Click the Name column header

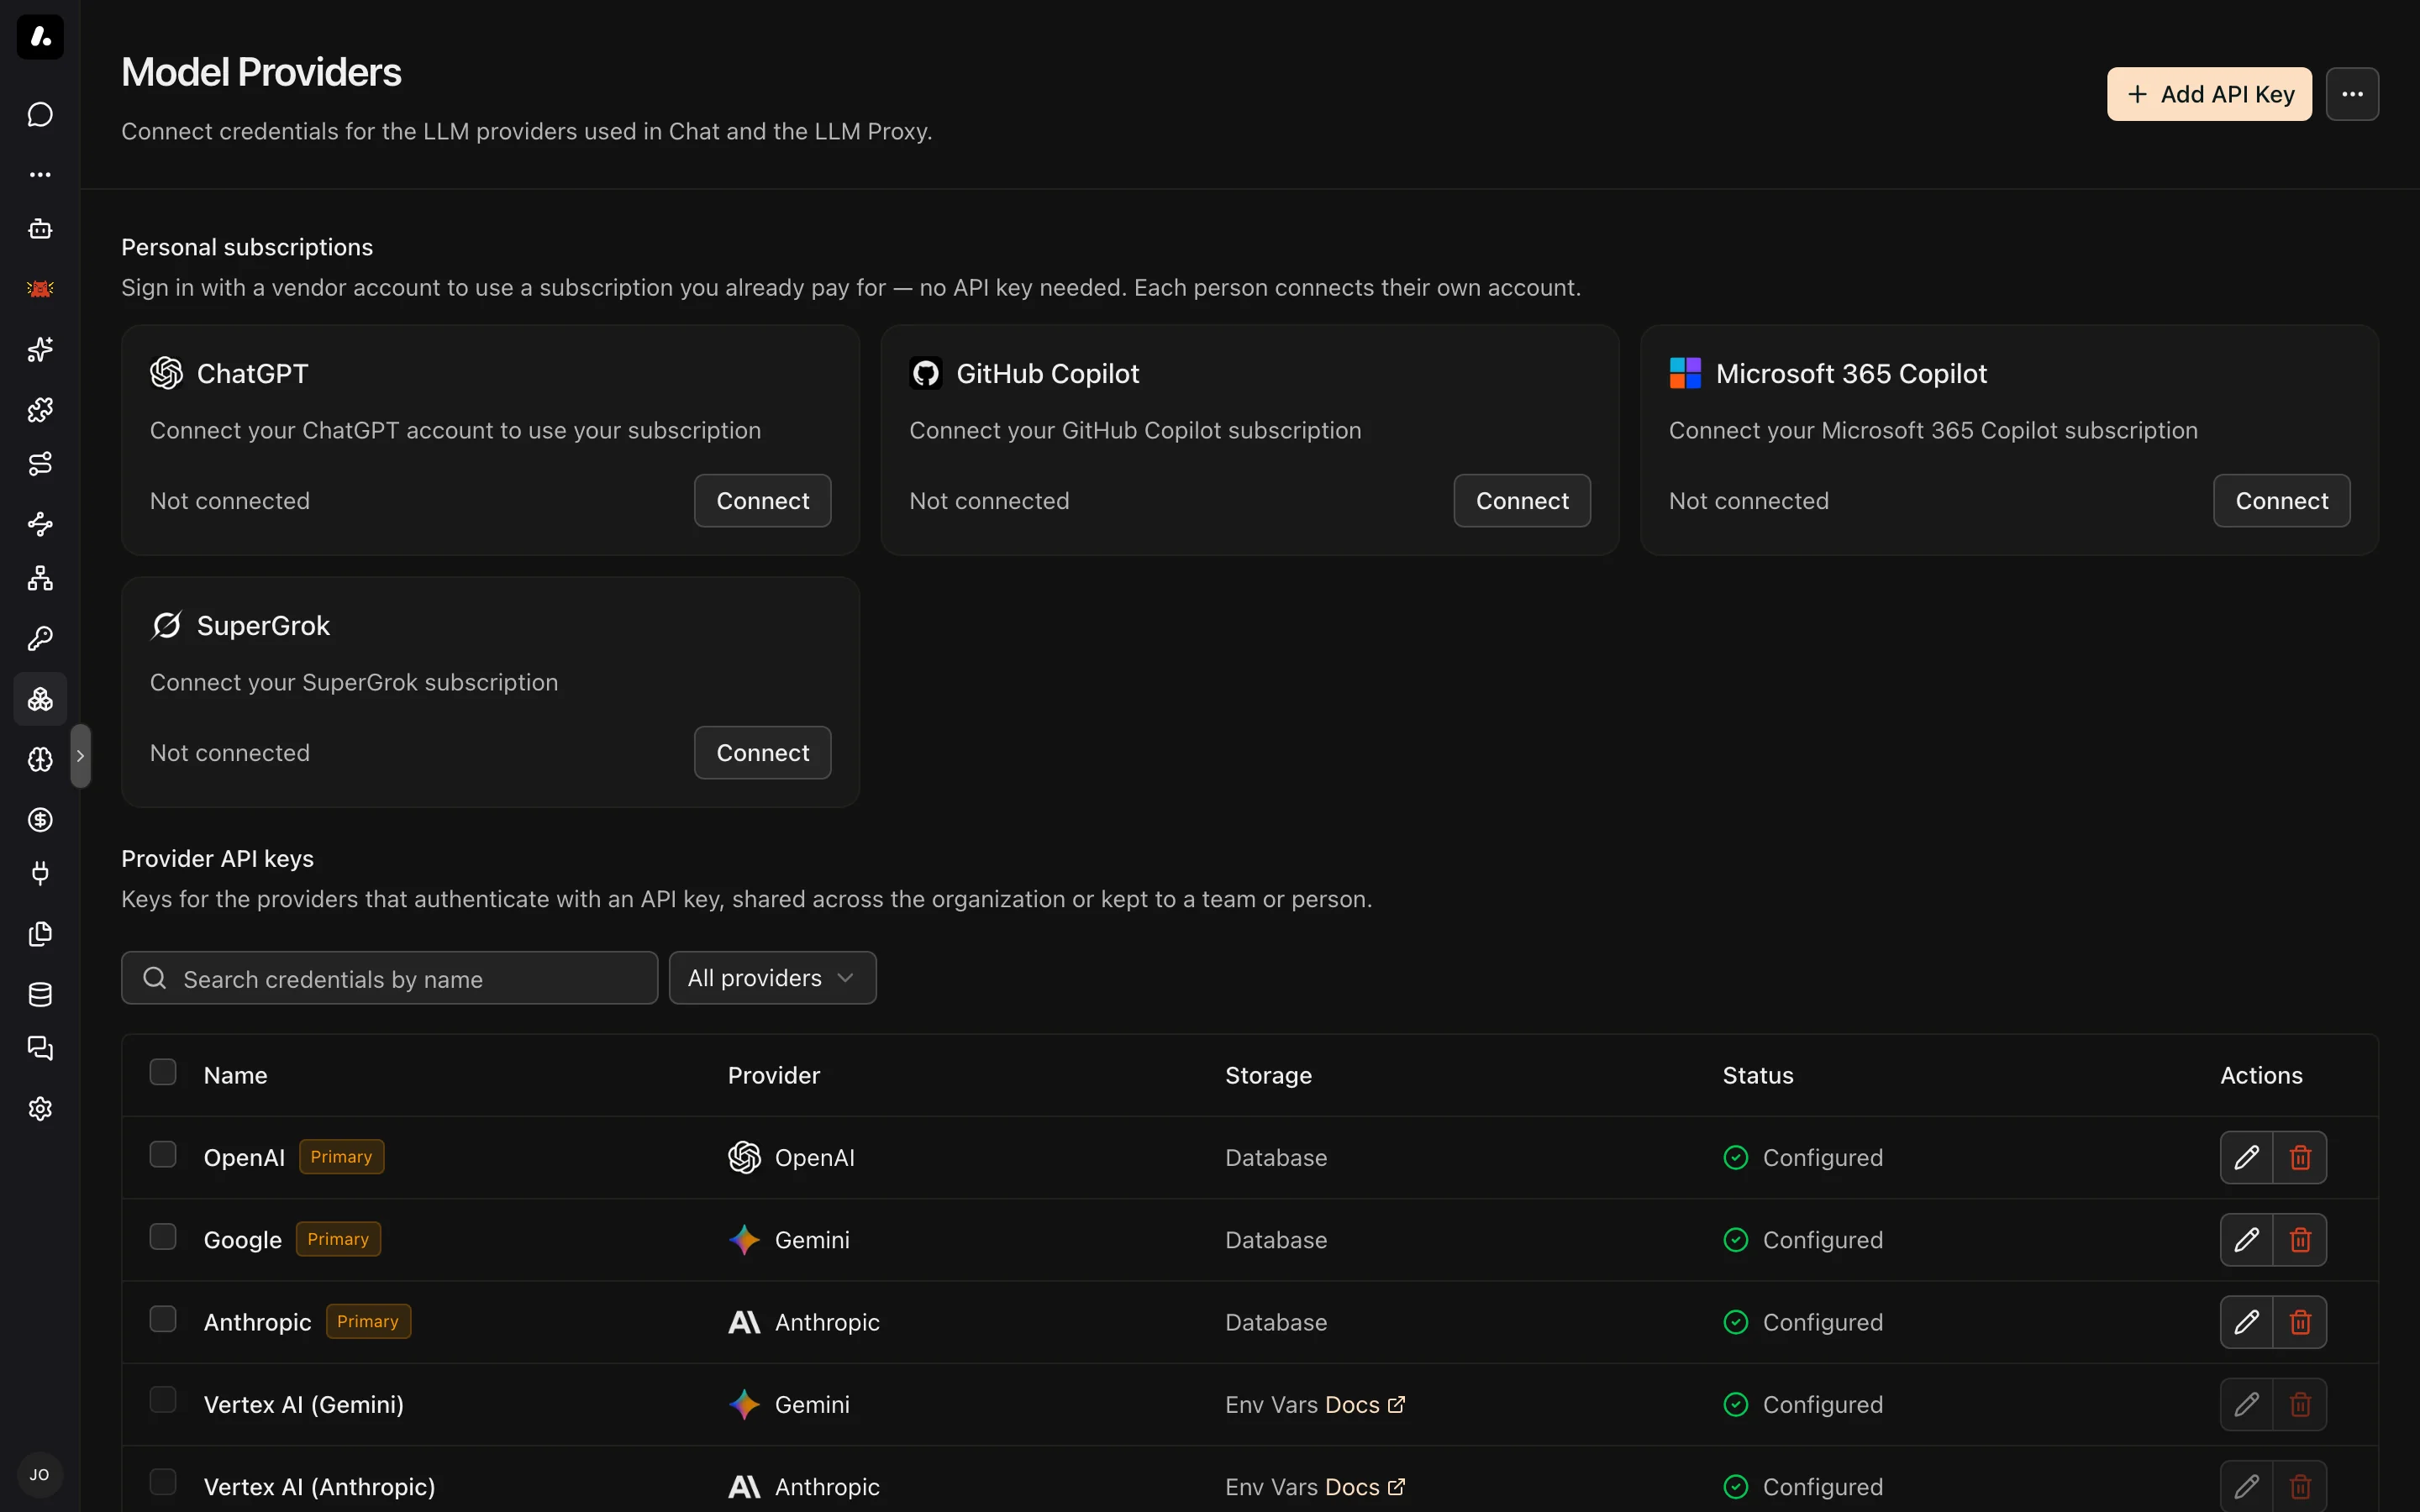tap(235, 1075)
